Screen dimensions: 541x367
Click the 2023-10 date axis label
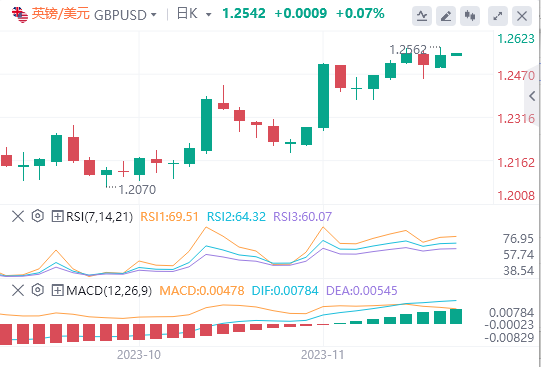pos(139,355)
